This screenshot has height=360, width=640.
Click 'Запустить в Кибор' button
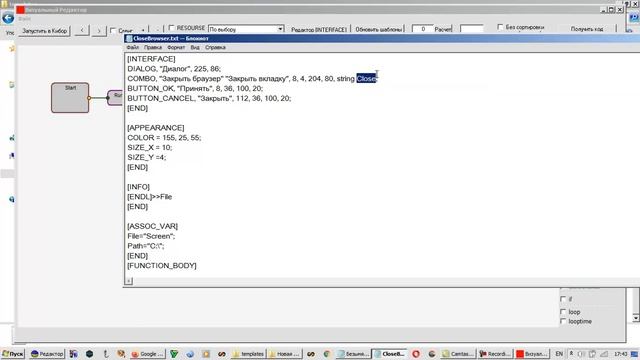point(44,31)
